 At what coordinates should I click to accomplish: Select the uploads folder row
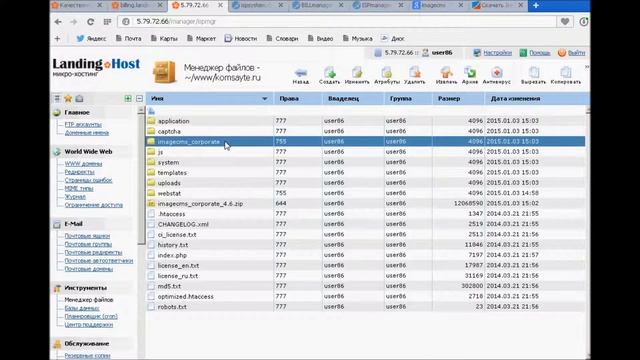point(366,183)
